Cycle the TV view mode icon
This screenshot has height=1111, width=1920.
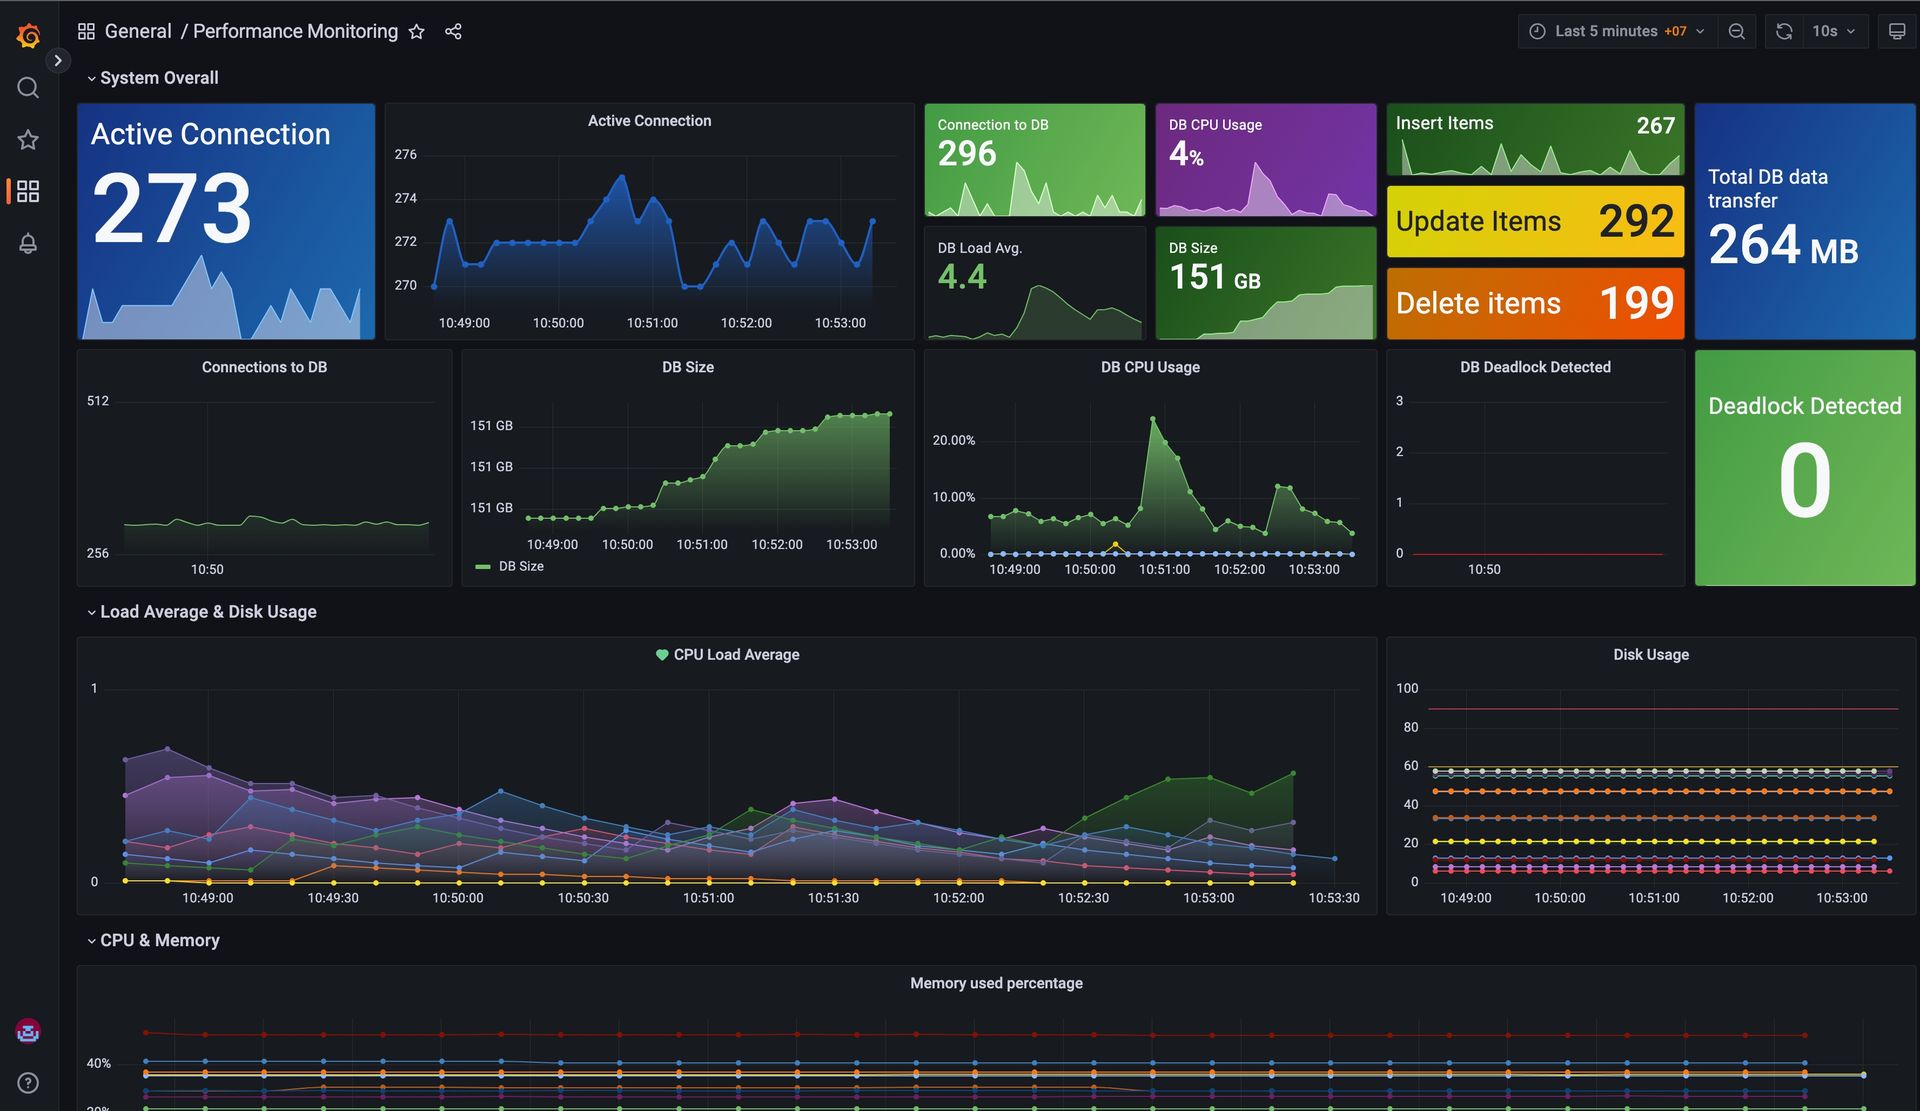1896,32
